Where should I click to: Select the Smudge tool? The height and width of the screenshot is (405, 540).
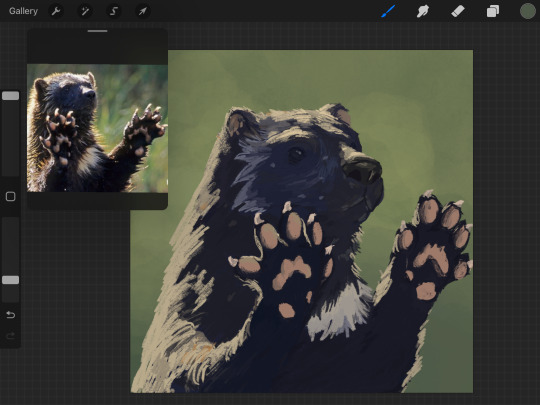click(x=423, y=11)
